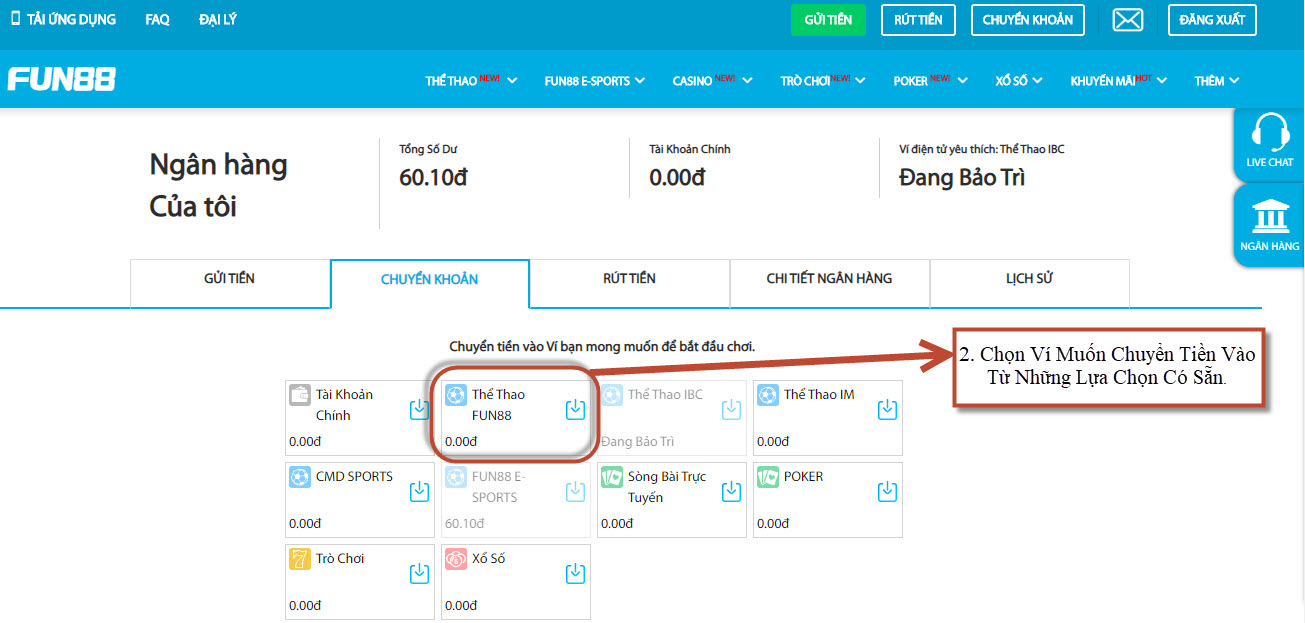Click the Tổng Số Dư amount 60.10đ
1305x623 pixels.
(433, 178)
